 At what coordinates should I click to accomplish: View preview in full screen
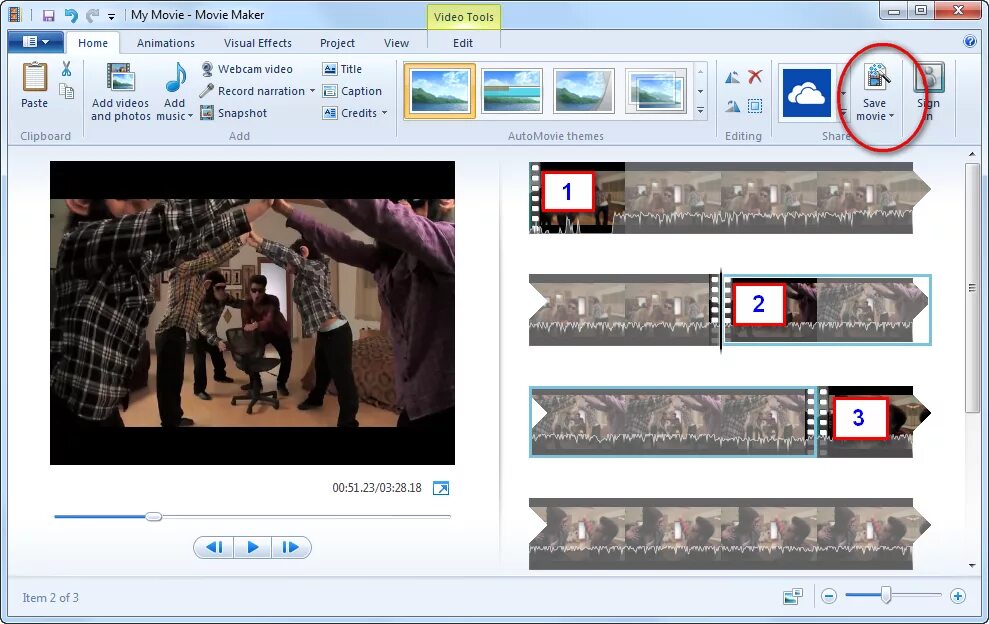click(x=441, y=488)
